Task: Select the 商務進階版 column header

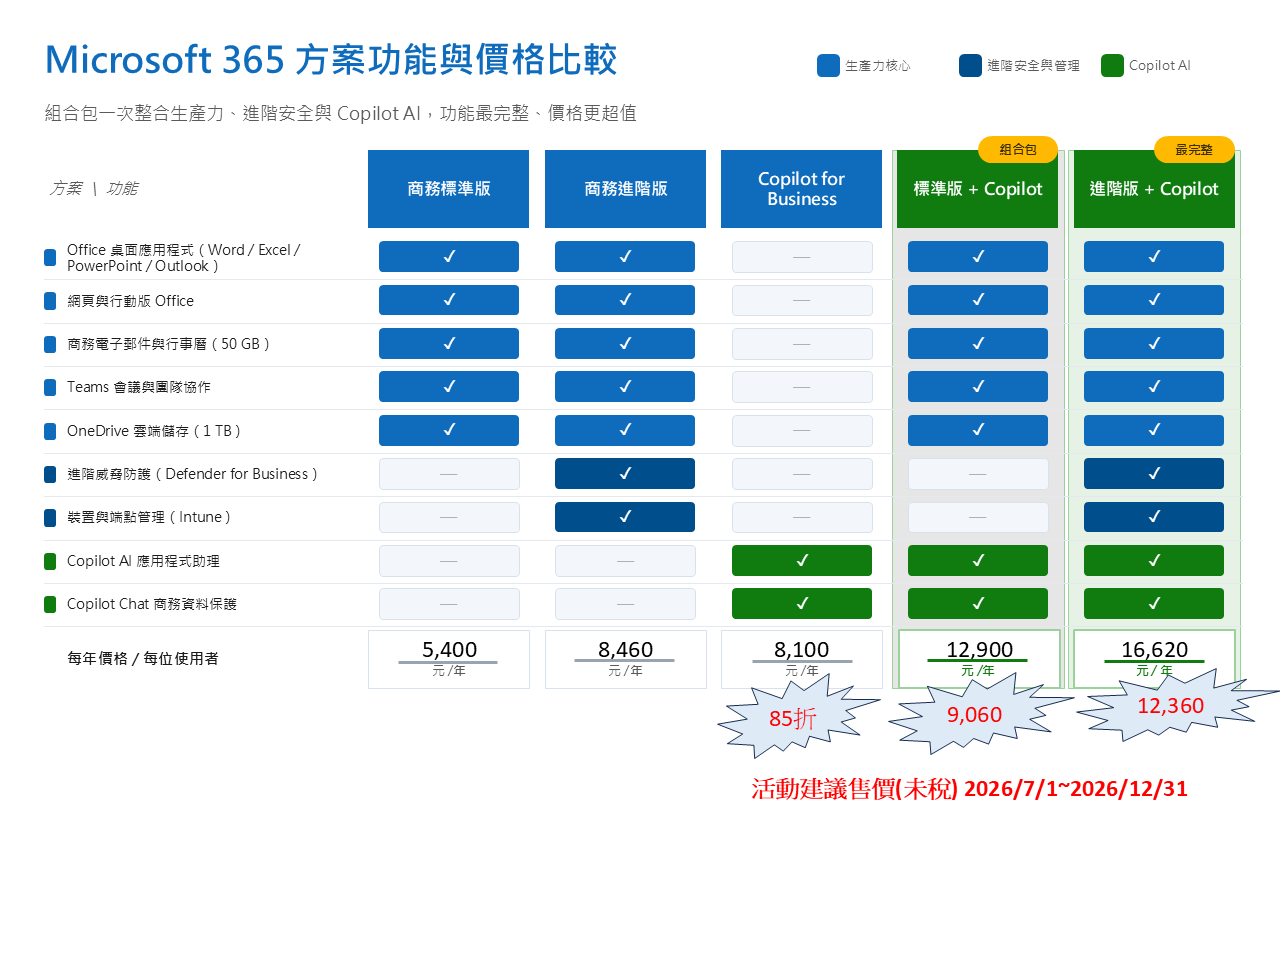Action: tap(625, 189)
